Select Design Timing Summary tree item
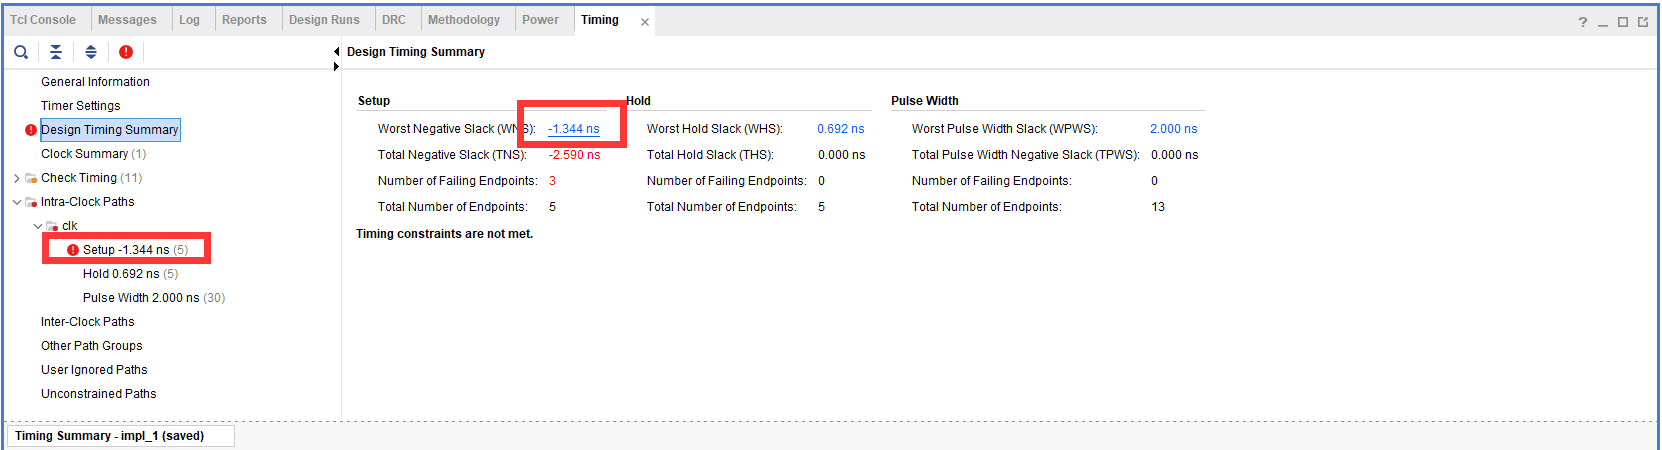Image resolution: width=1662 pixels, height=450 pixels. pyautogui.click(x=110, y=130)
